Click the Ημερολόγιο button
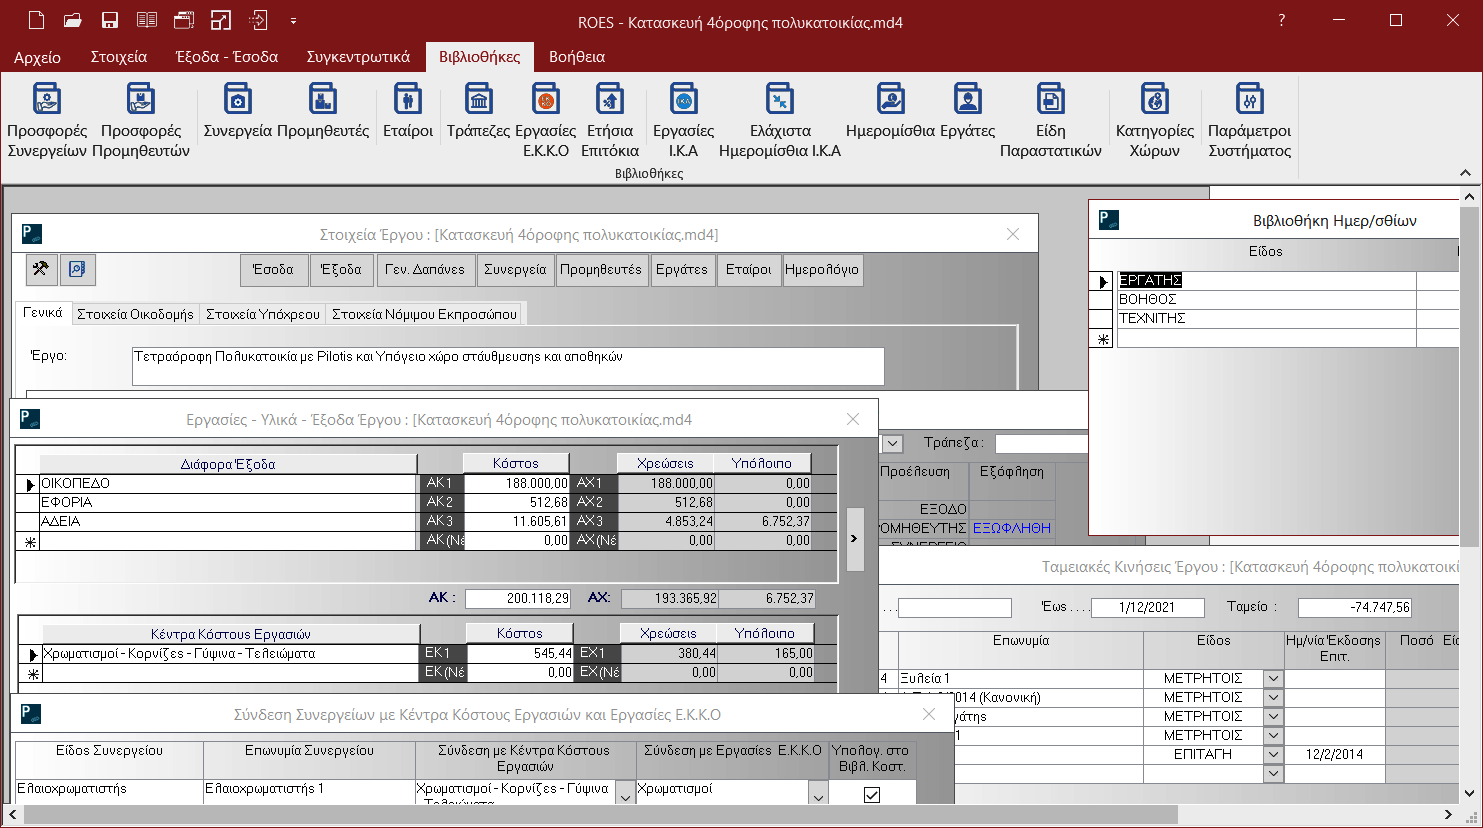 click(821, 270)
